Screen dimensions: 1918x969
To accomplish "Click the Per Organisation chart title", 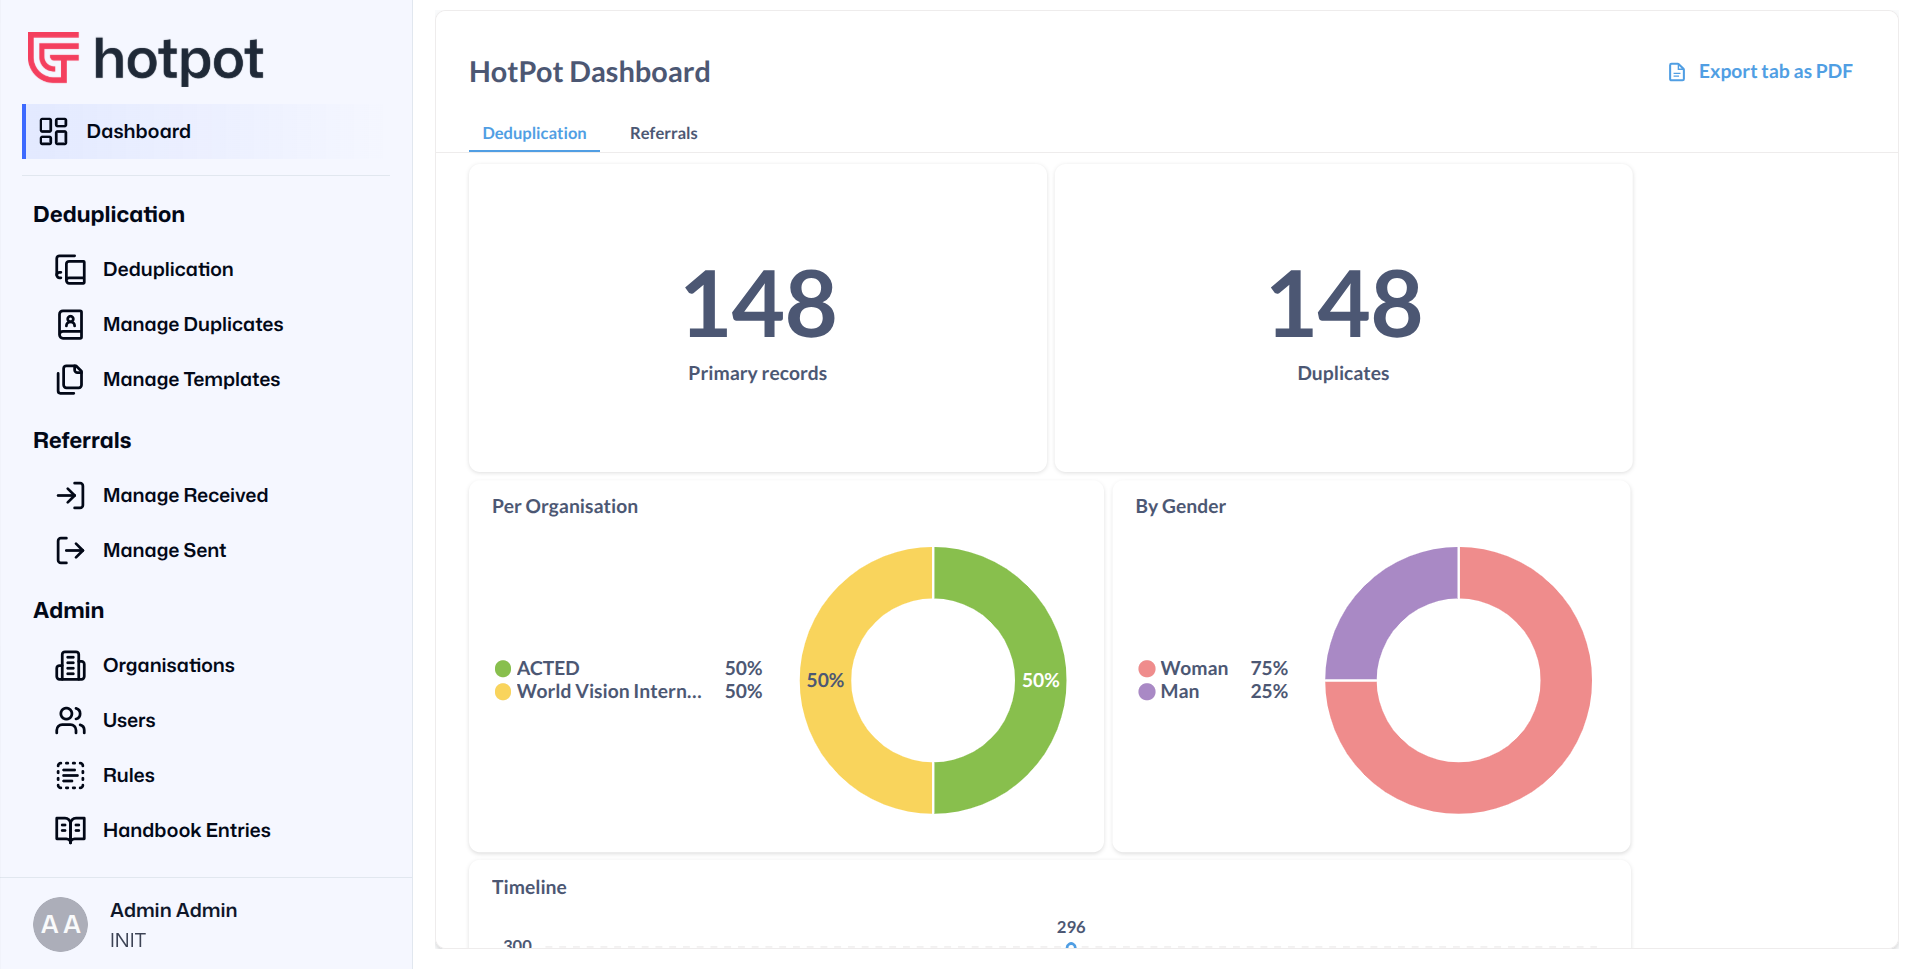I will coord(565,506).
